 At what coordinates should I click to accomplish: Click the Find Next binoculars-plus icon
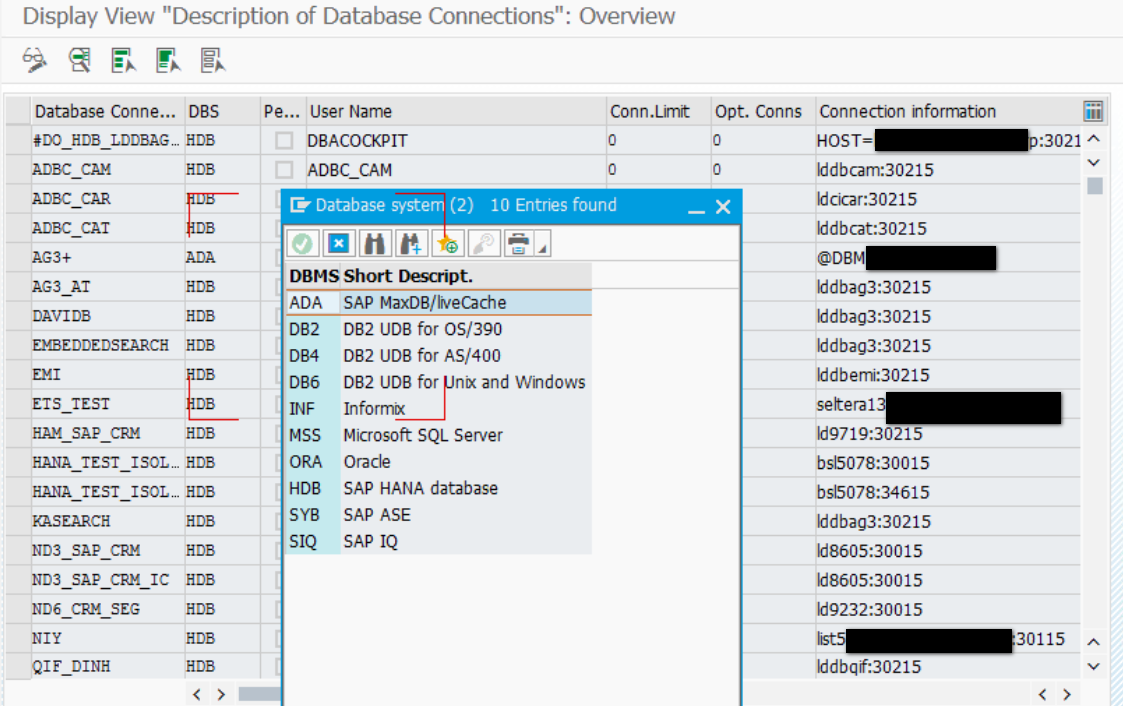411,243
